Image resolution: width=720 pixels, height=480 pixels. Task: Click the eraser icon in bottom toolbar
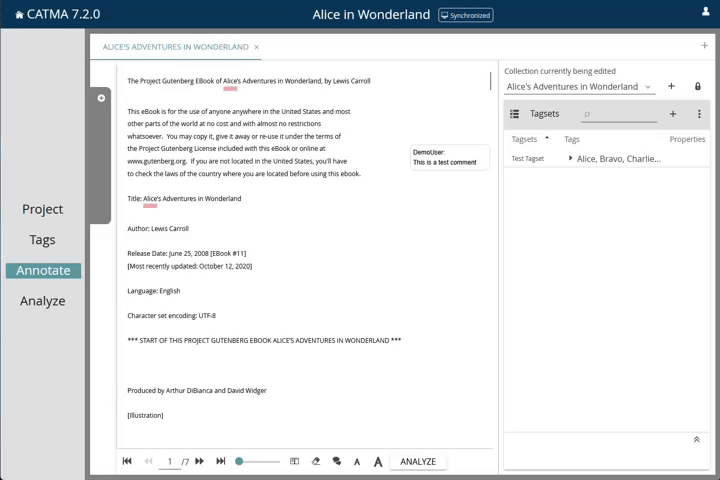(x=316, y=461)
